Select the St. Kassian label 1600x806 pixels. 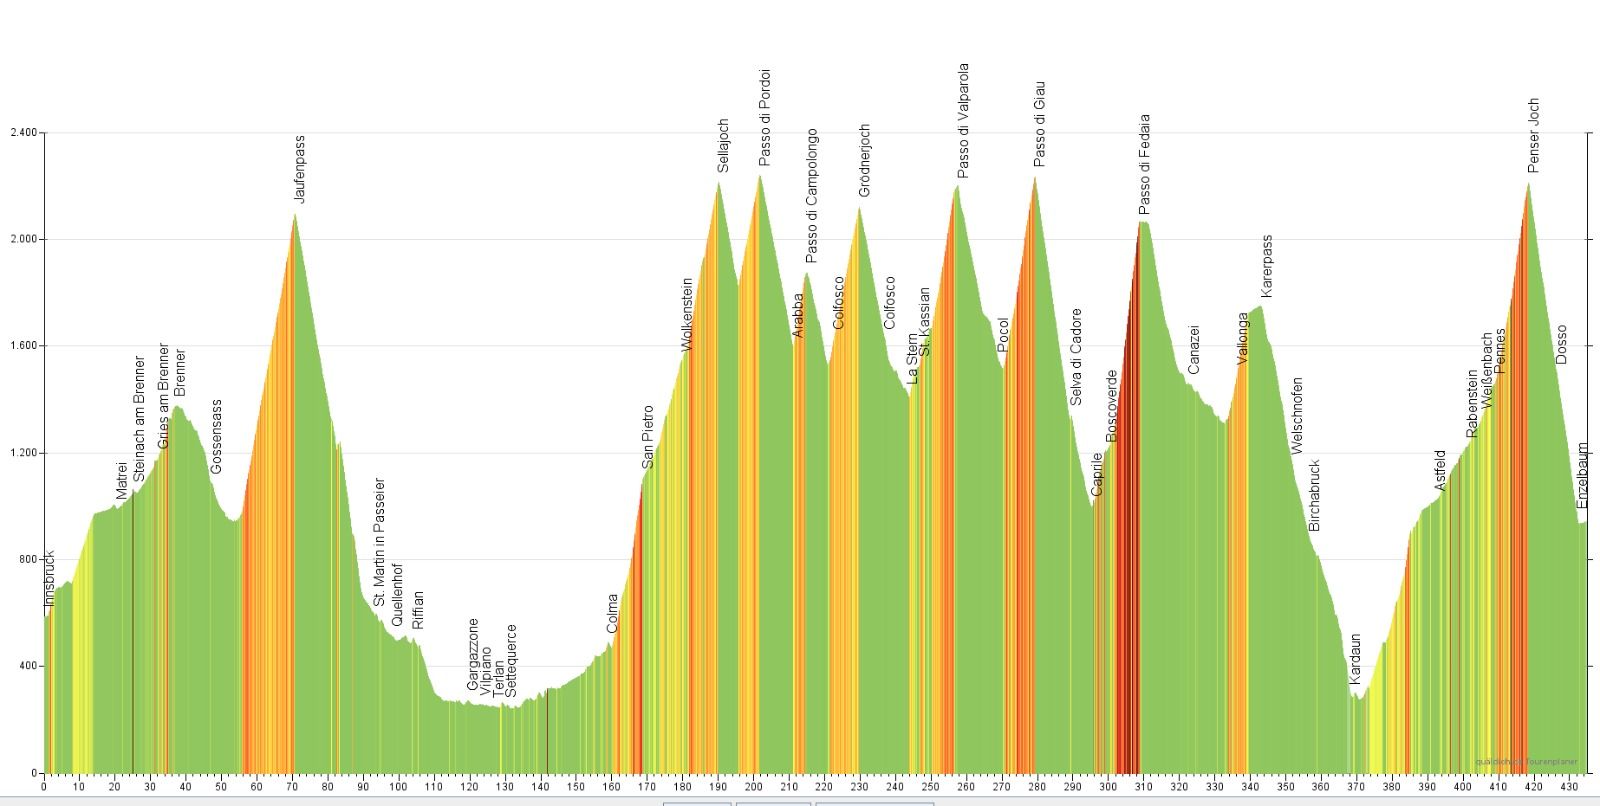point(925,322)
